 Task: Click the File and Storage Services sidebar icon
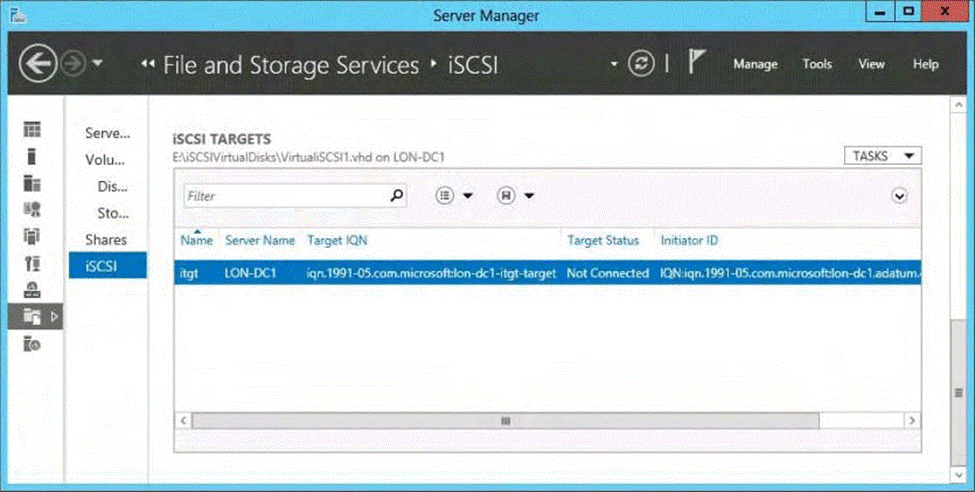(x=33, y=317)
